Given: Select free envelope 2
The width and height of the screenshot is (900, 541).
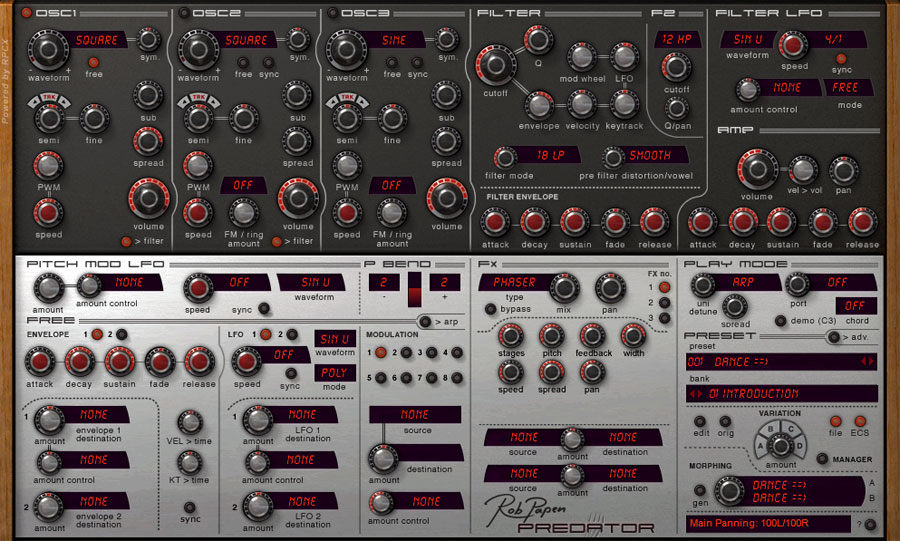Looking at the screenshot, I should point(122,334).
